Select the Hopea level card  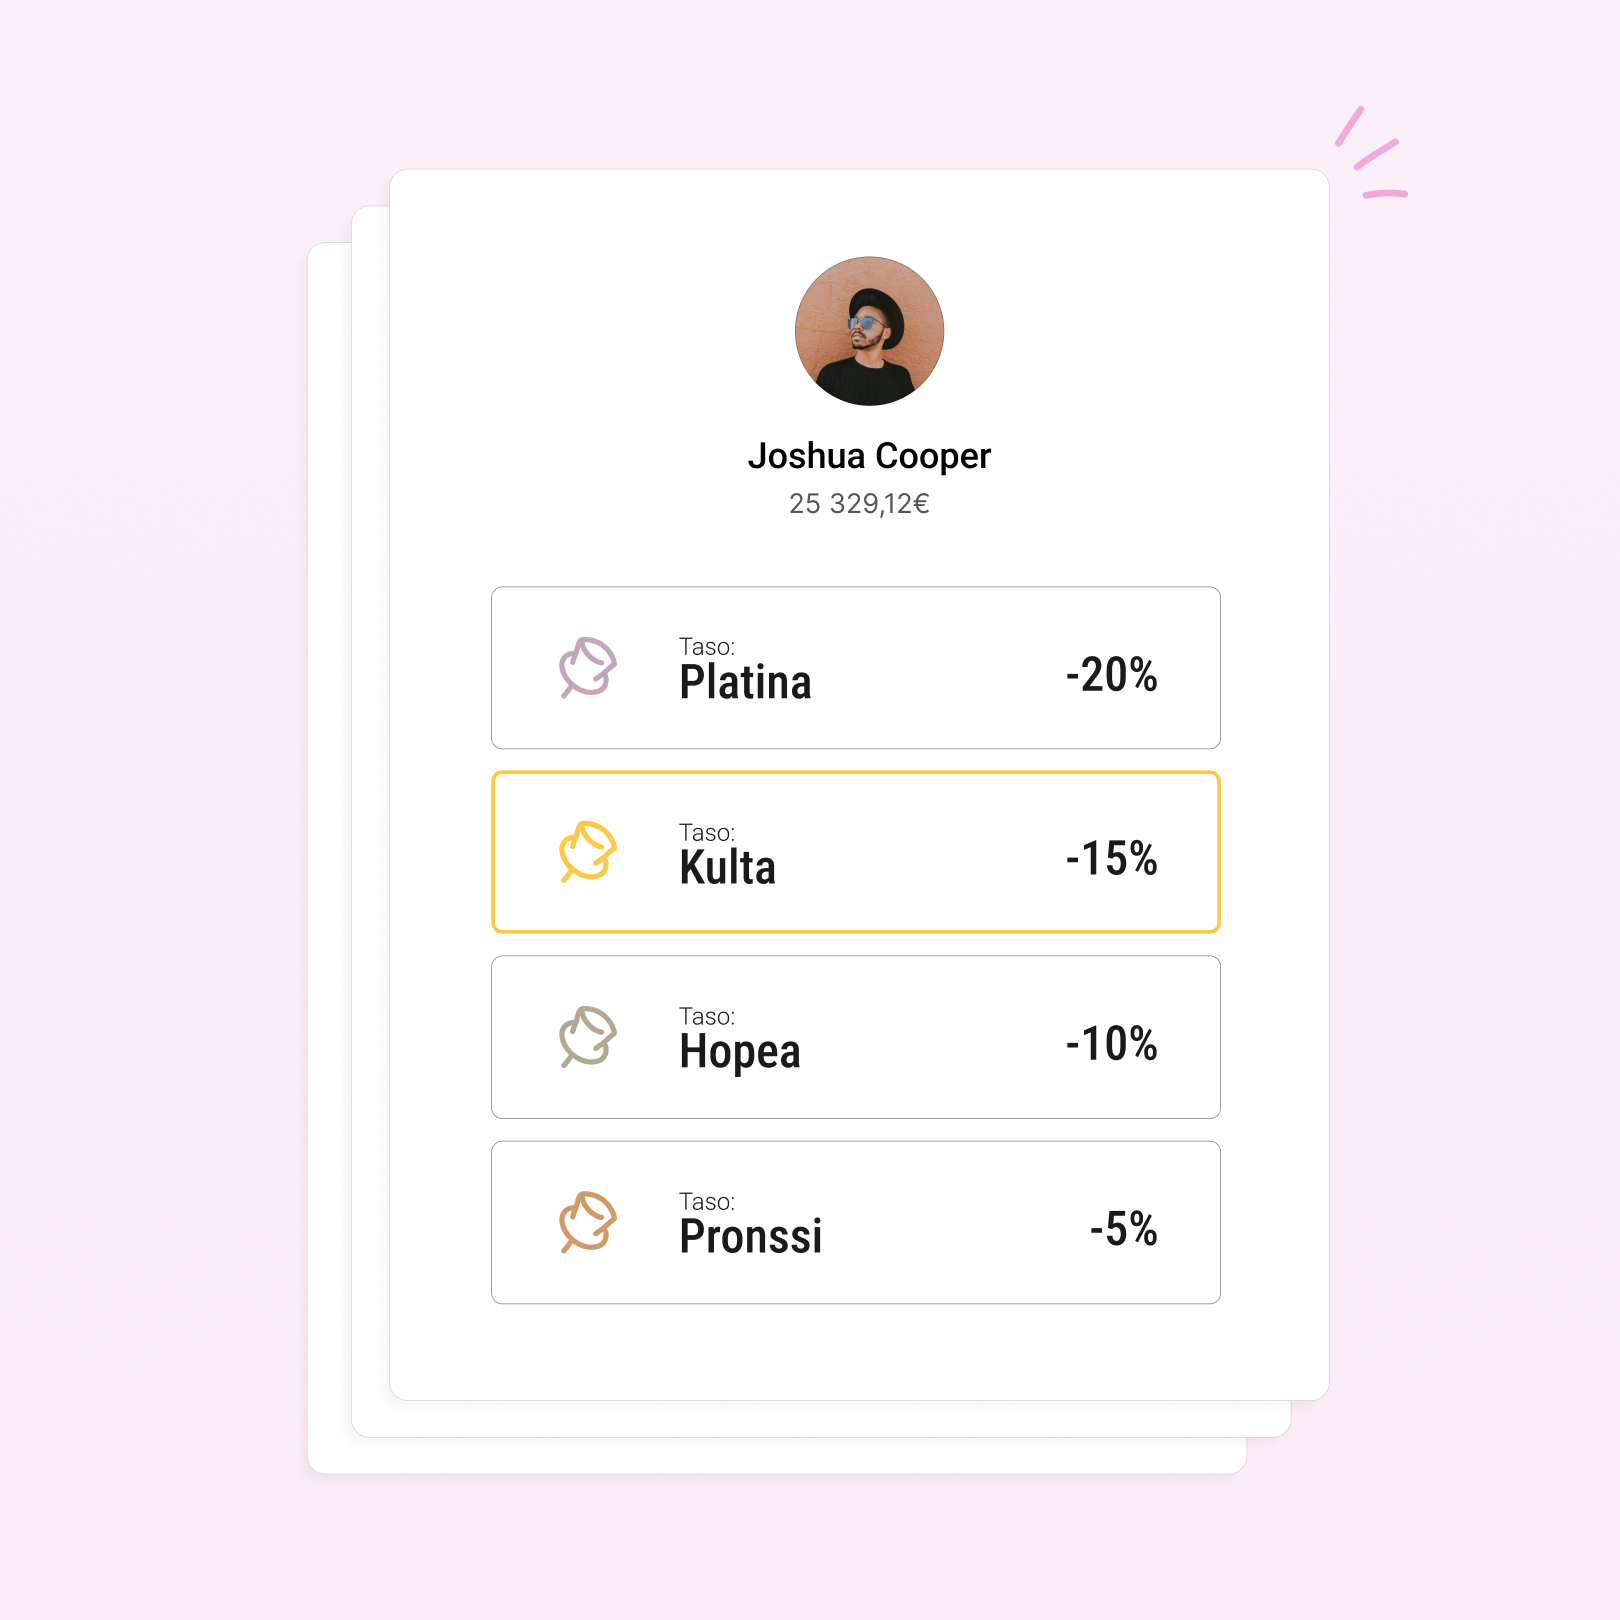click(x=856, y=1037)
